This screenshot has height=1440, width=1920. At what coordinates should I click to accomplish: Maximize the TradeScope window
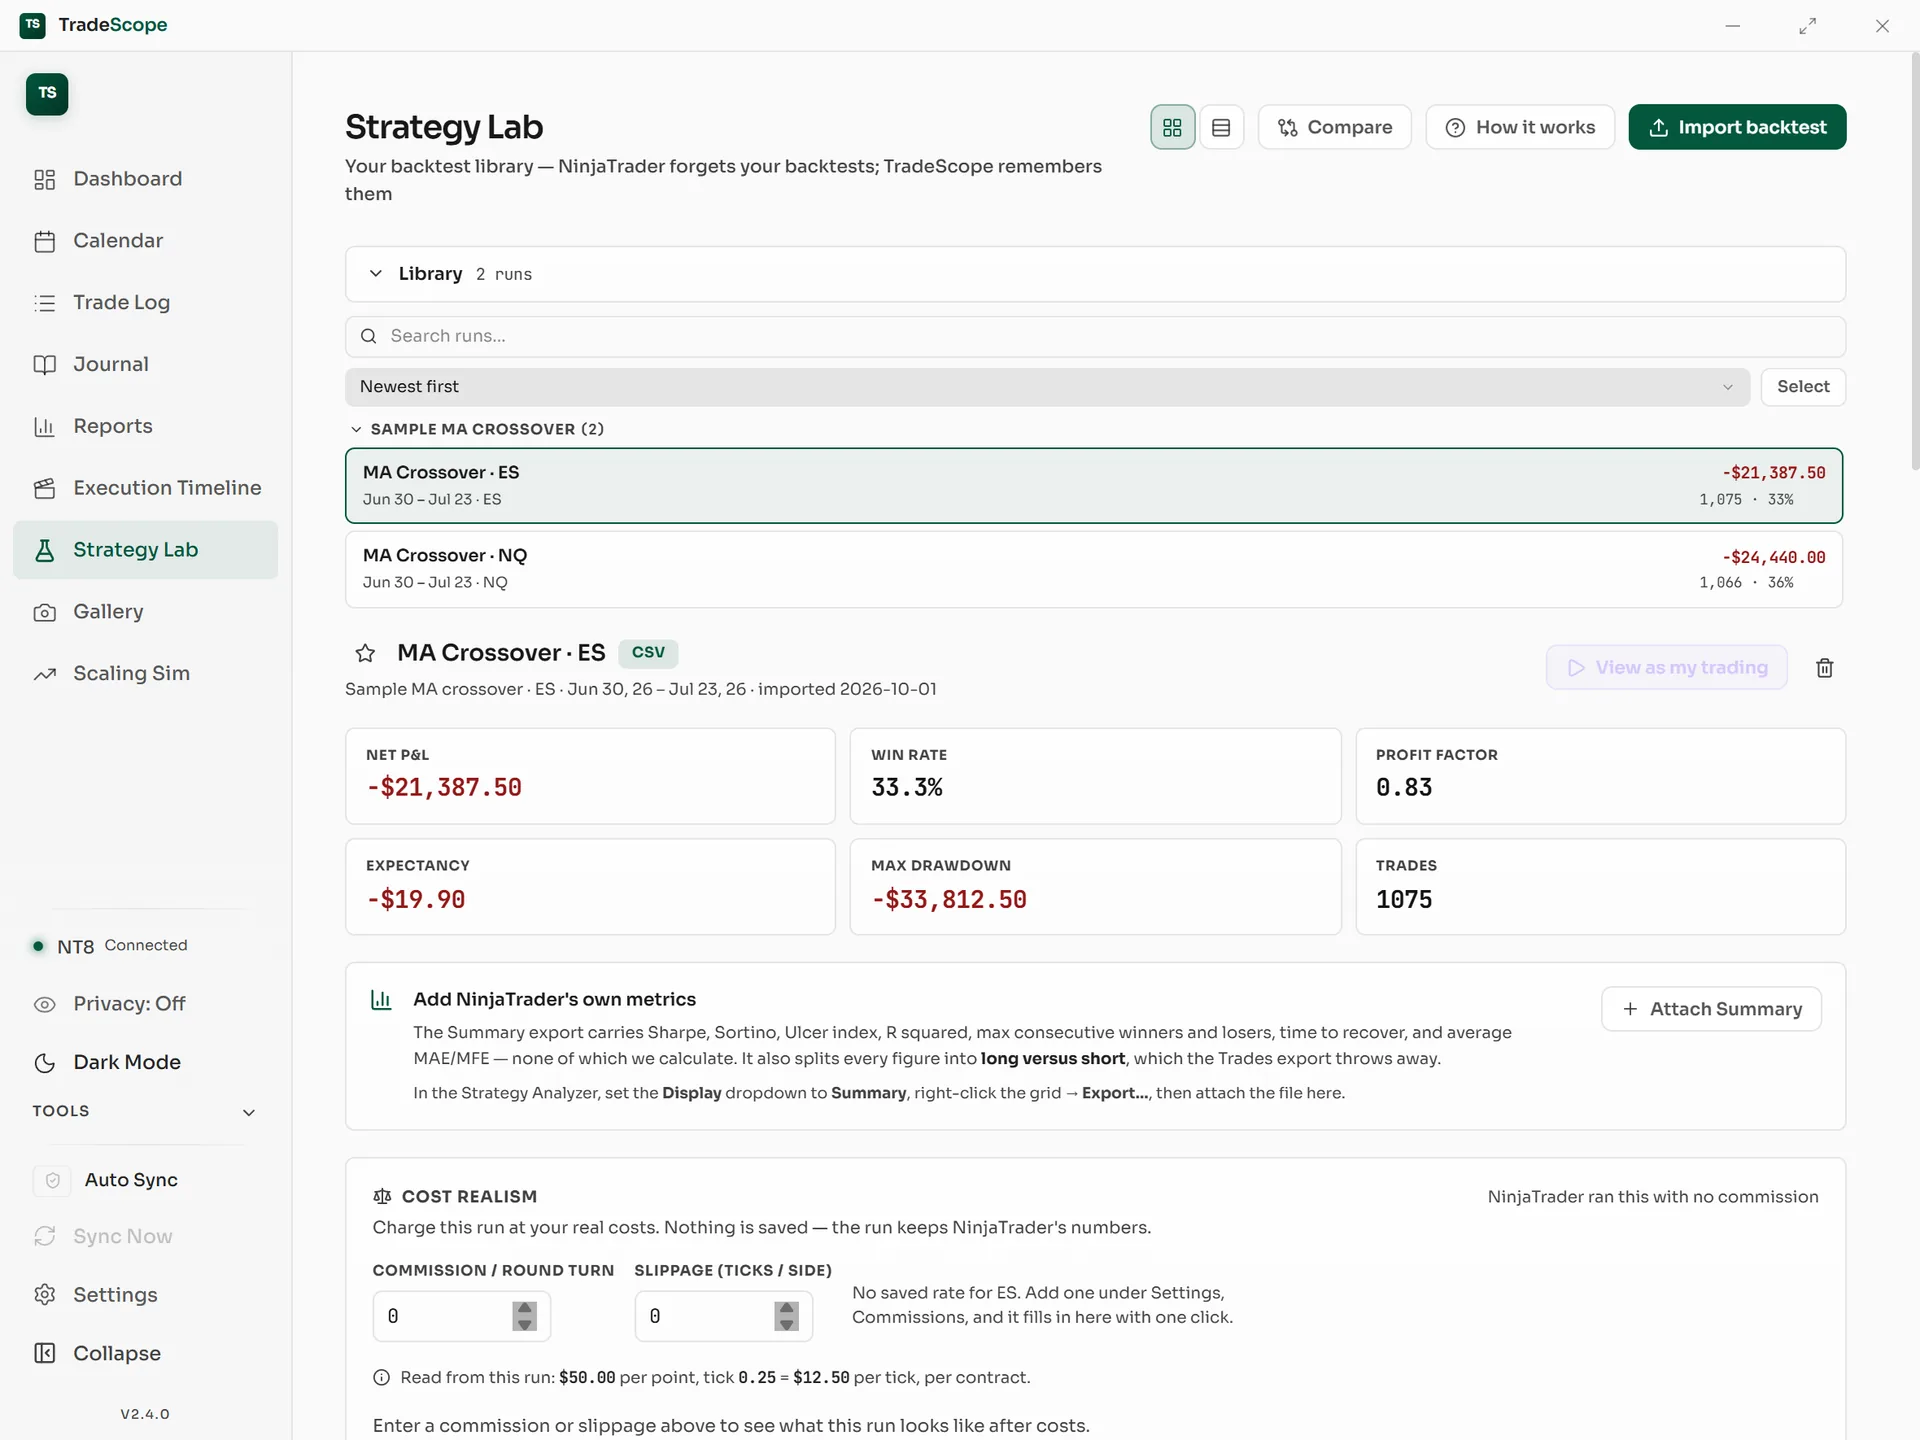point(1807,26)
